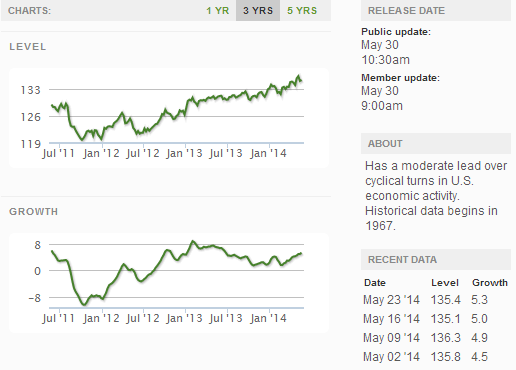The height and width of the screenshot is (370, 516).
Task: Click Jul '12 label on GROWTH chart
Action: [143, 318]
